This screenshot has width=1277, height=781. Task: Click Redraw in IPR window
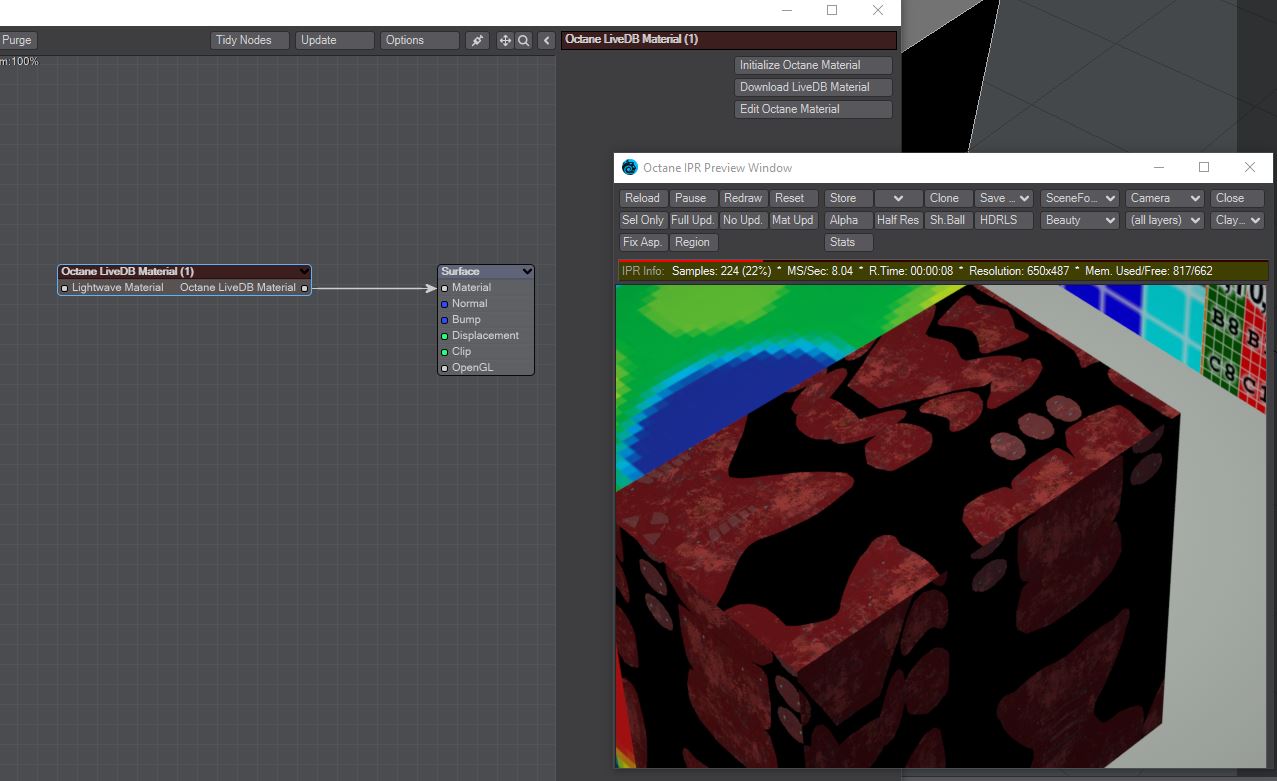(743, 198)
